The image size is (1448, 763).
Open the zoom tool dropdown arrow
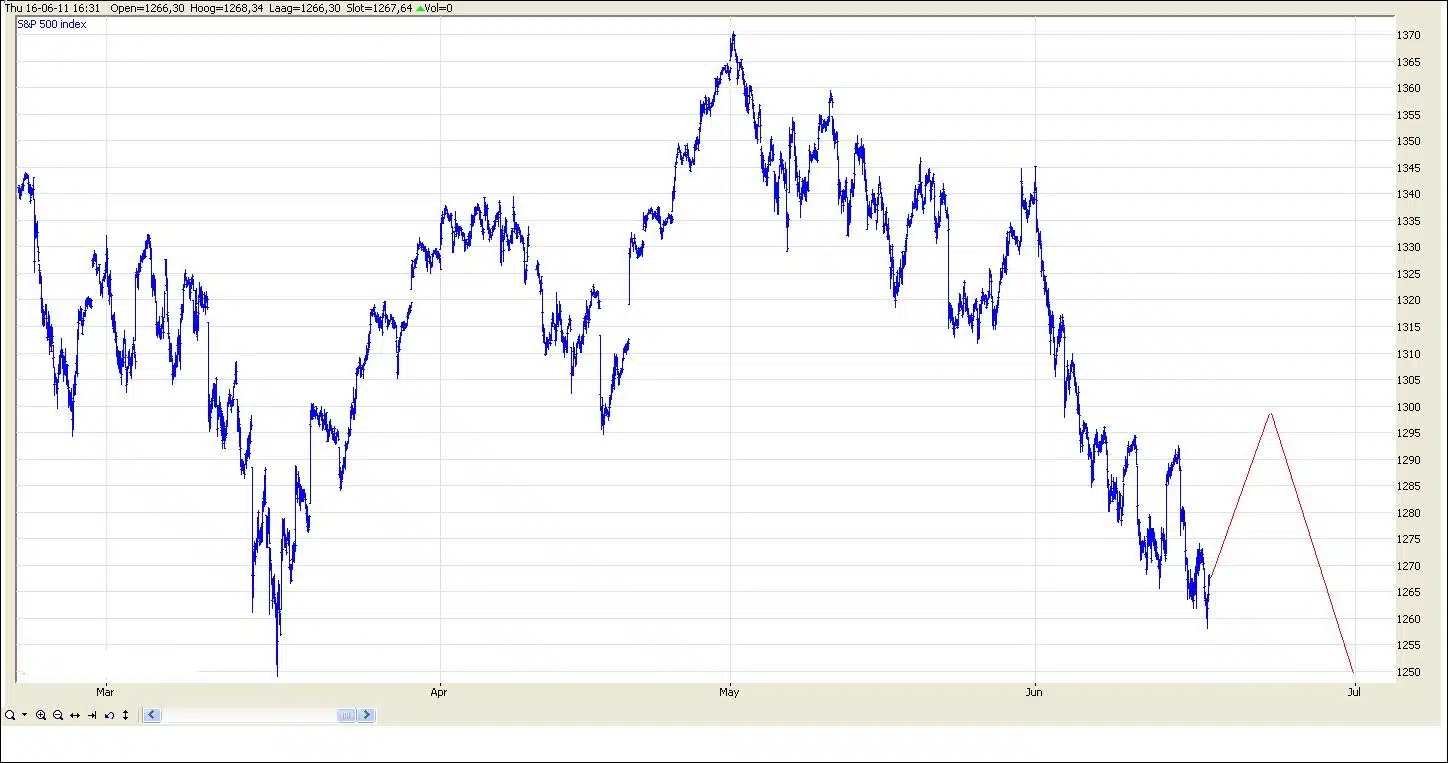(24, 715)
